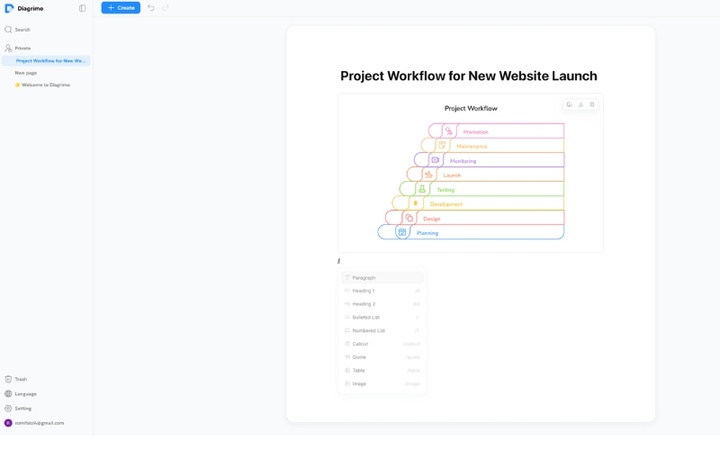Click the Promotion label in diagram
This screenshot has height=450, width=720.
coord(476,132)
